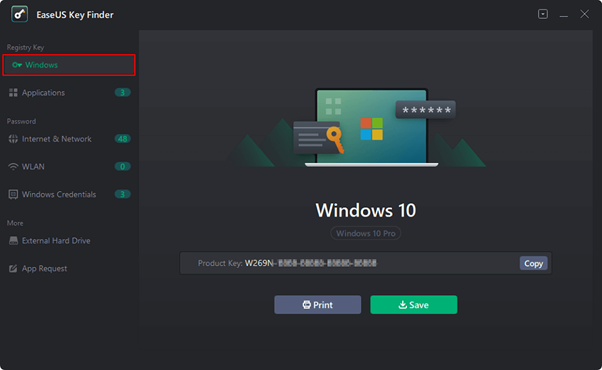
Task: Click the App Request pencil icon
Action: [x=13, y=268]
